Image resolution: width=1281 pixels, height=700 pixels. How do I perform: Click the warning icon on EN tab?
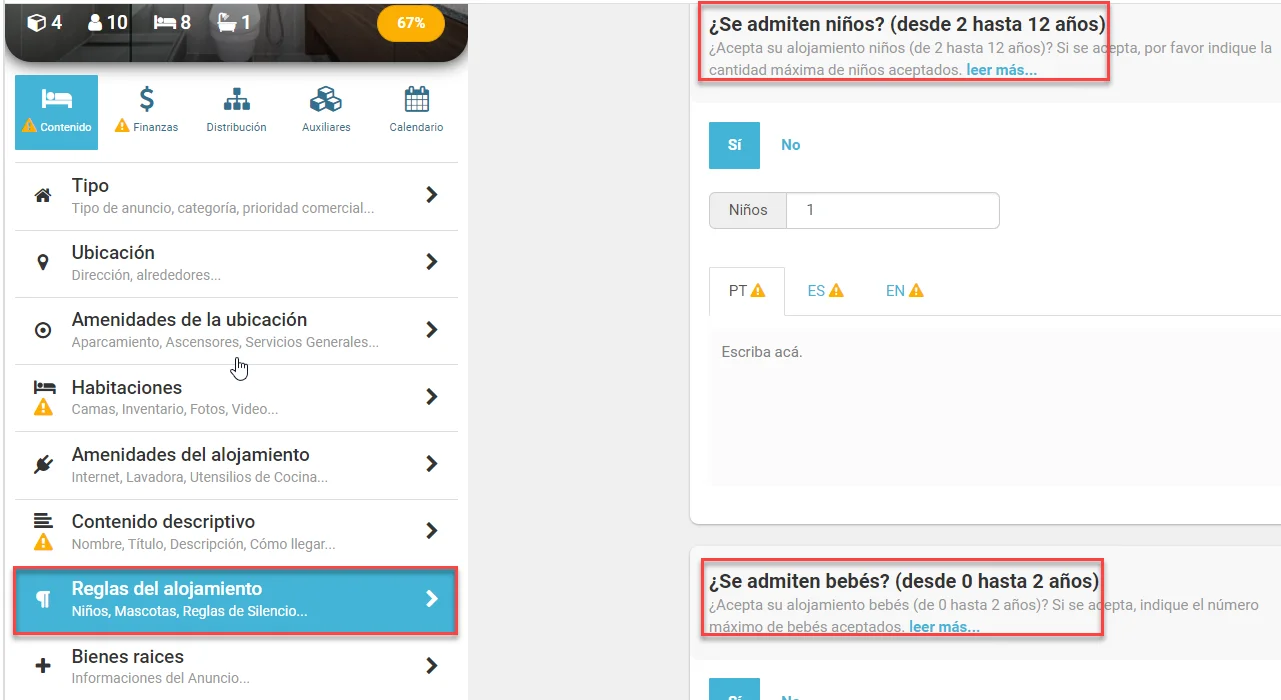[x=916, y=291]
